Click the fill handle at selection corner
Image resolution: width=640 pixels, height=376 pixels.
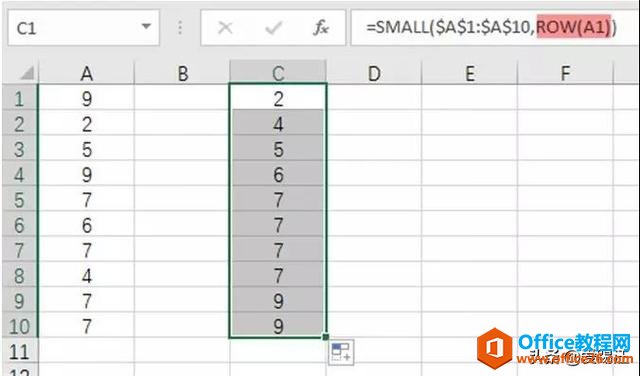tap(326, 337)
